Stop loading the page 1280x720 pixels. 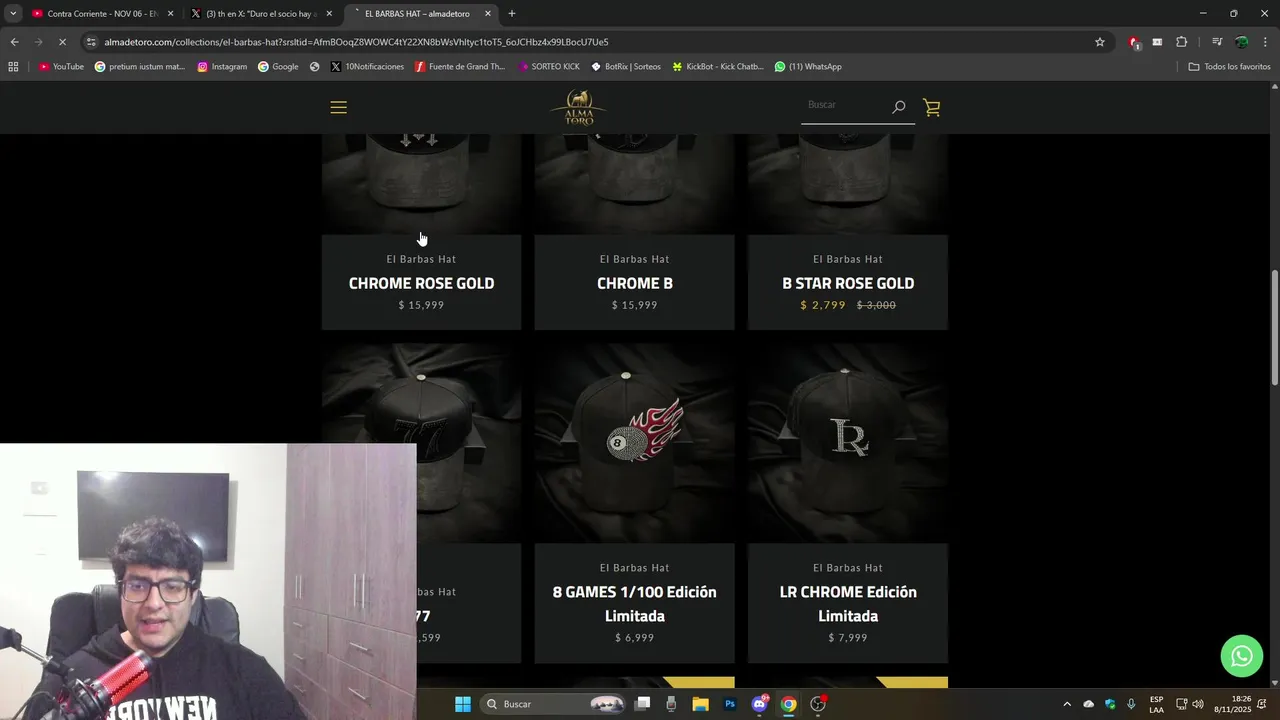(62, 42)
